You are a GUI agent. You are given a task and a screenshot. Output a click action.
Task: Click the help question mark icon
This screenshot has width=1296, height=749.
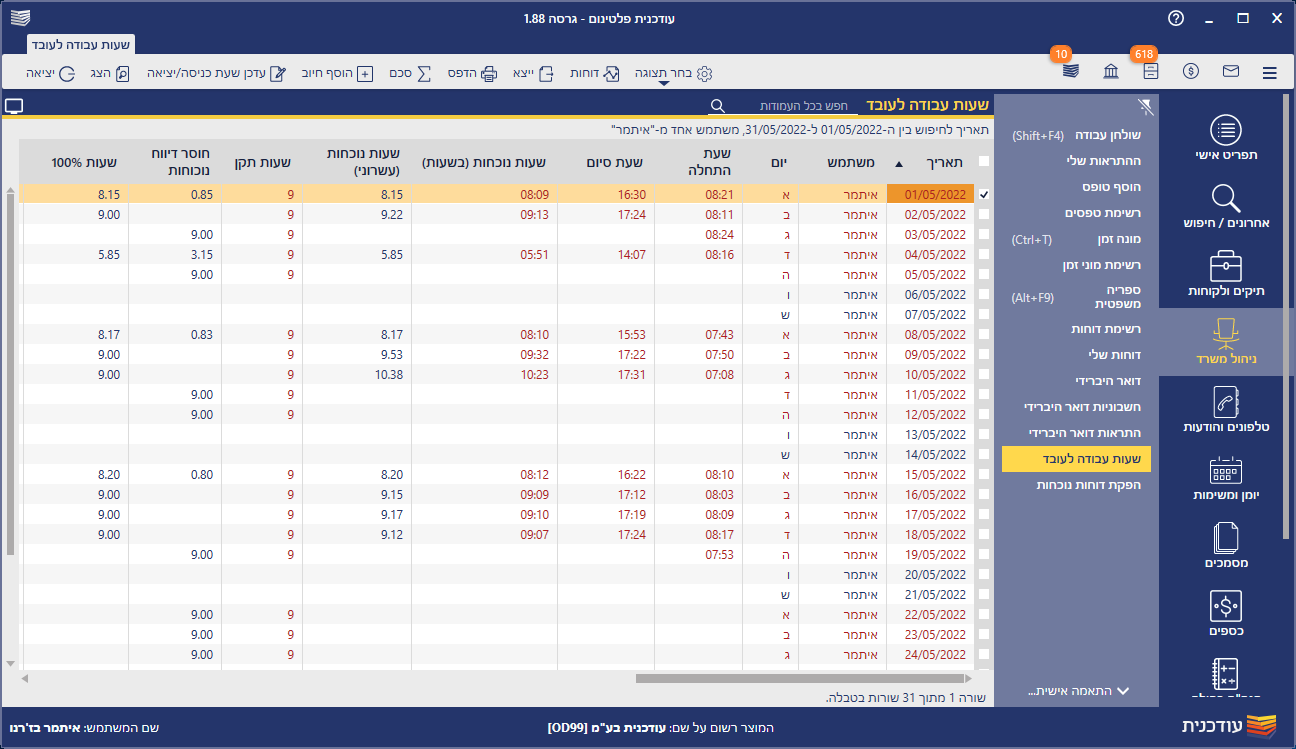[1176, 18]
